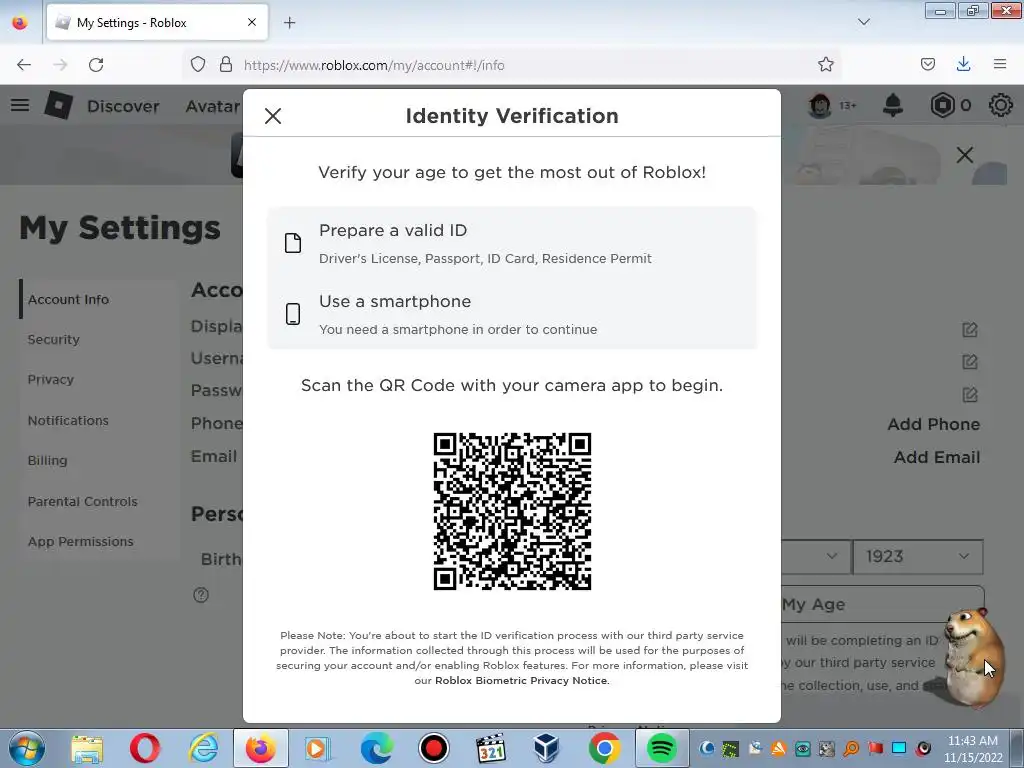This screenshot has height=768, width=1024.
Task: Click the Roblox logo in the top bar
Action: point(58,105)
